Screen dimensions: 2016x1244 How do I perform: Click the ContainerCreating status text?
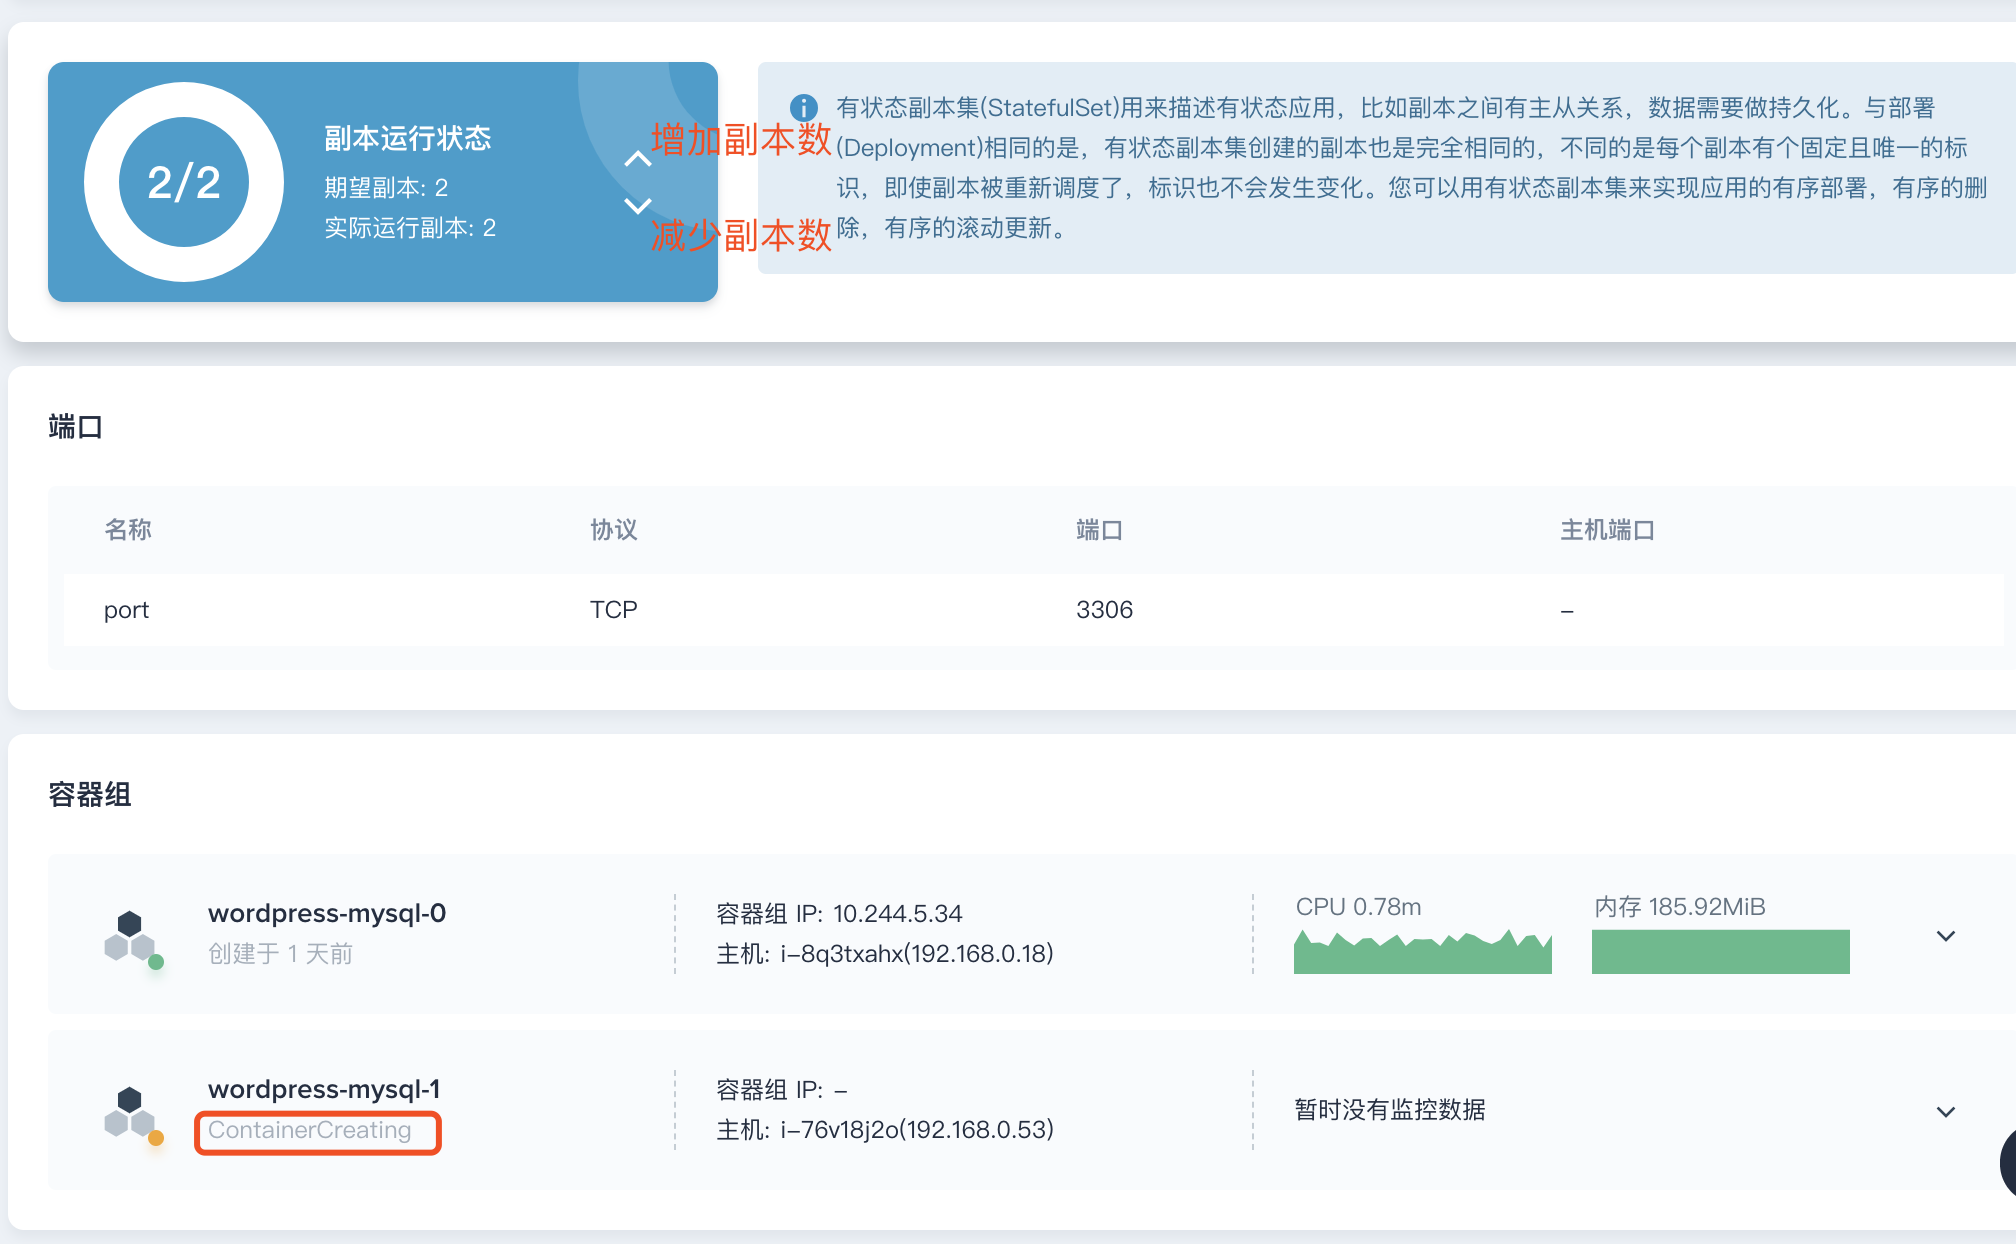pyautogui.click(x=310, y=1130)
